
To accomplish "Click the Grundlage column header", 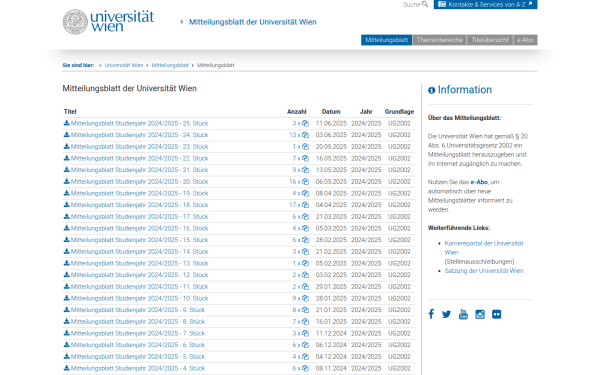I will click(x=399, y=111).
